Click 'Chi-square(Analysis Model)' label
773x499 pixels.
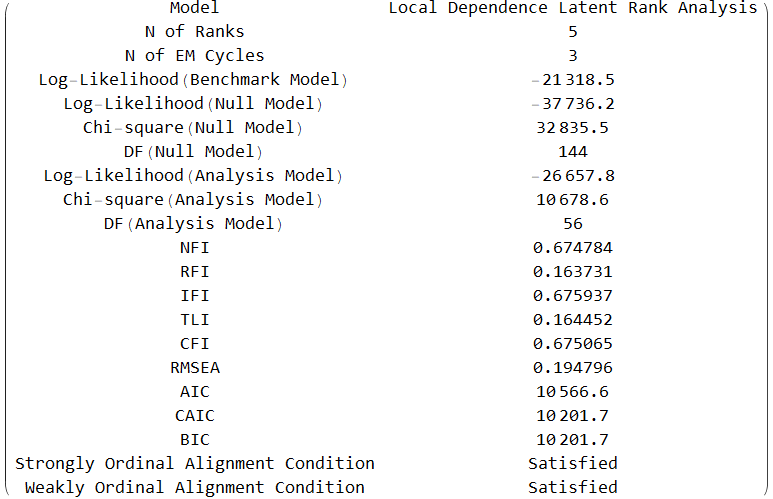point(194,200)
